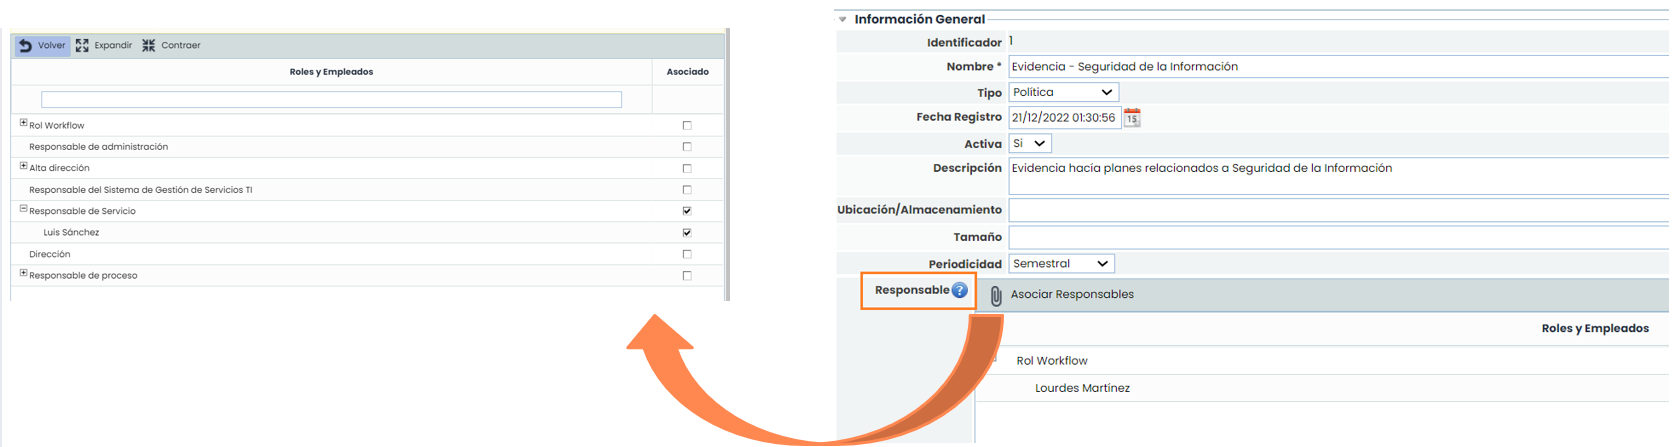Viewport: 1675px width, 447px height.
Task: Uncheck the Responsable de Servicio checkbox
Action: [687, 211]
